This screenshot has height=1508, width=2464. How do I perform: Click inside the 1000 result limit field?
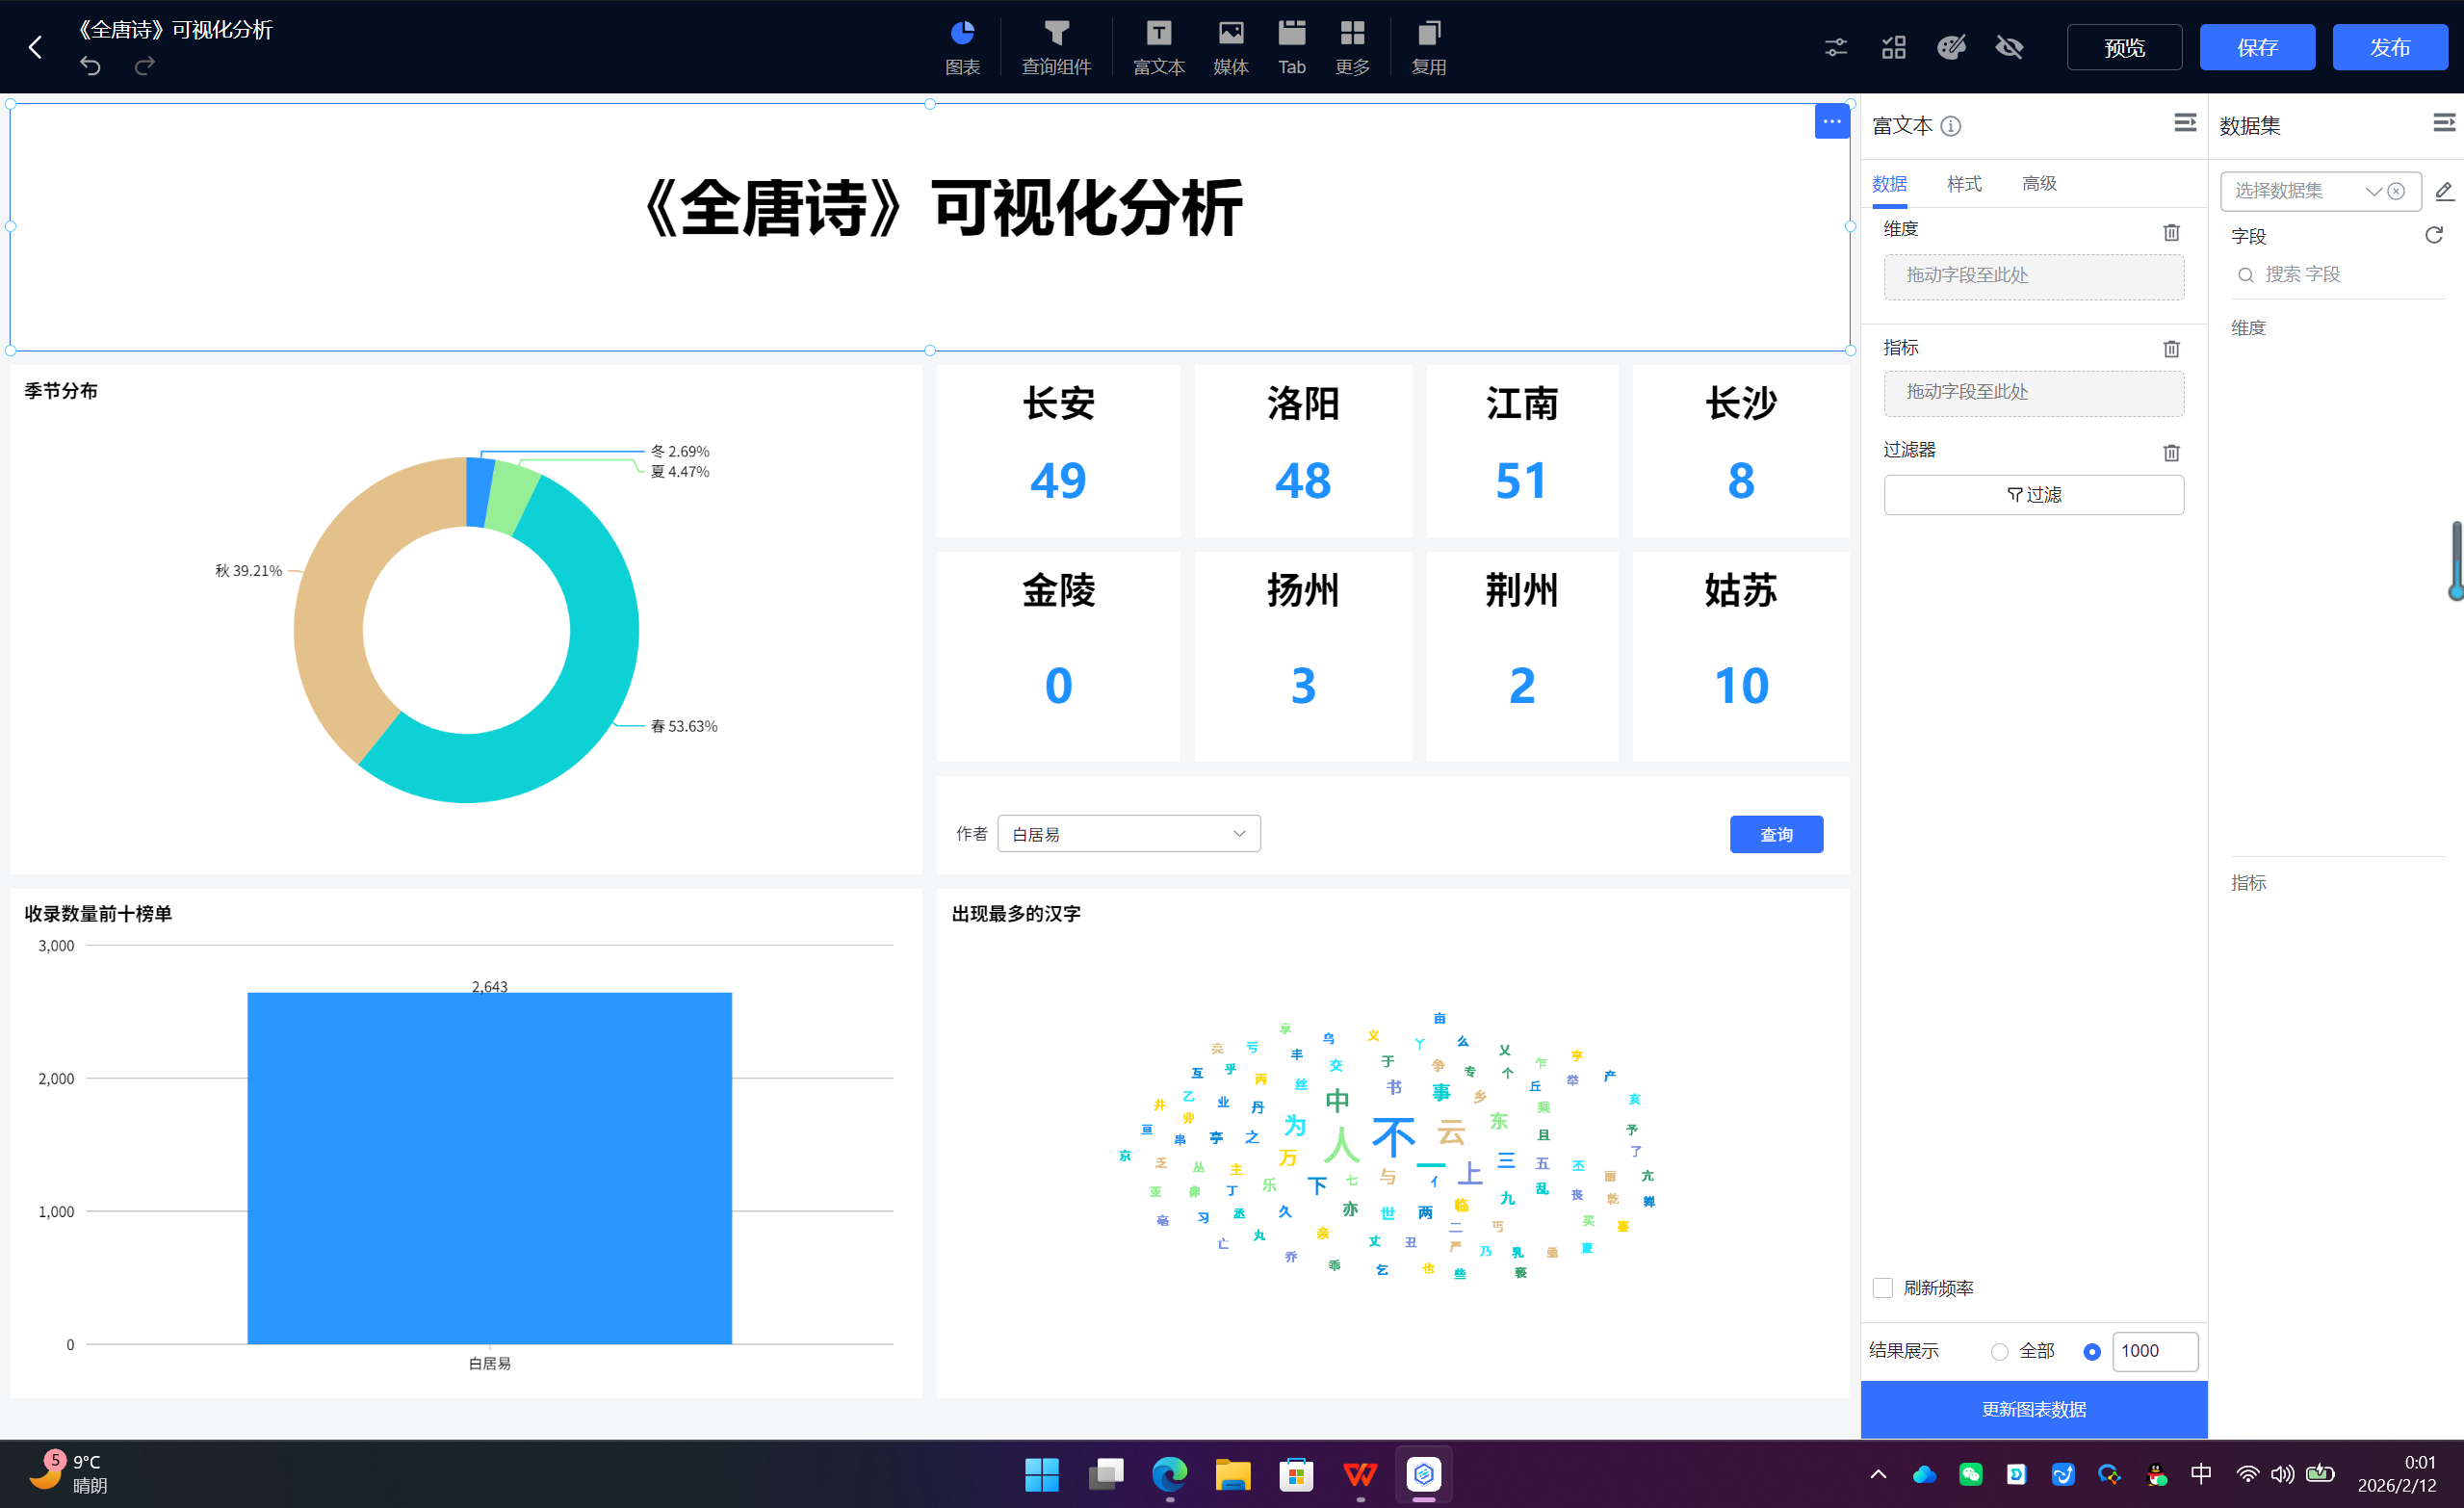click(2155, 1351)
